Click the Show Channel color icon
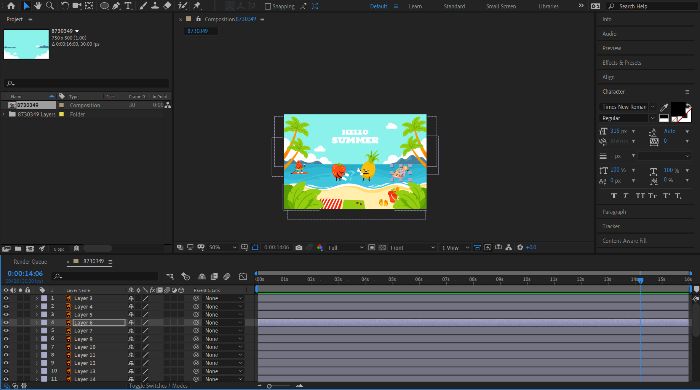 [320, 247]
